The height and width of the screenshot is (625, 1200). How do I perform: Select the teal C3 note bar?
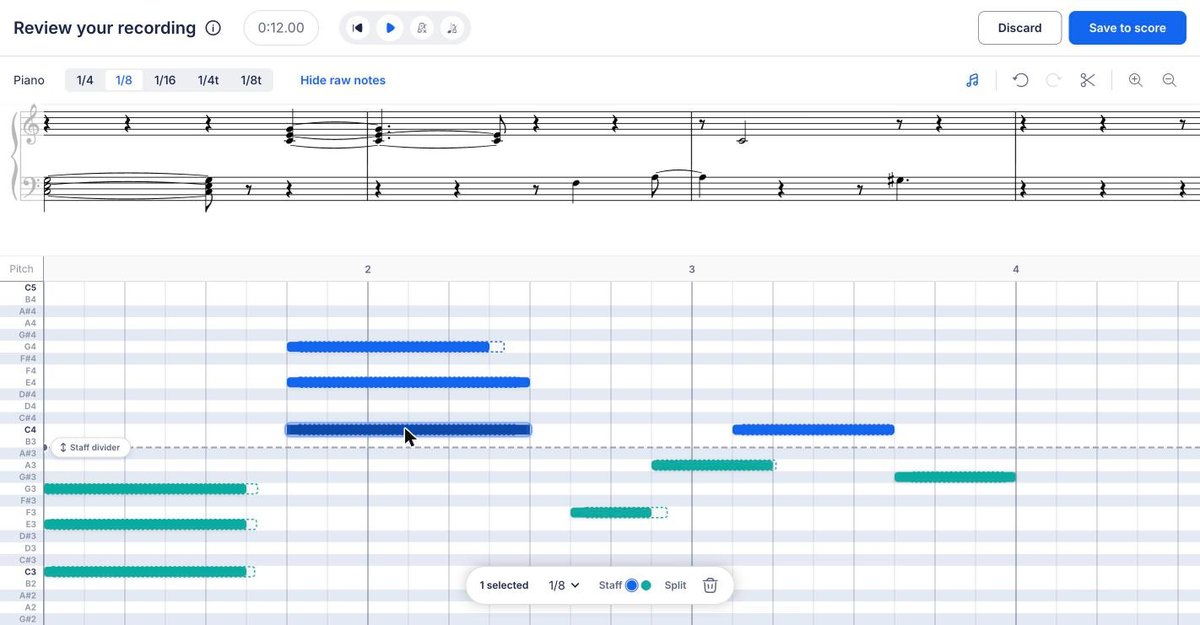[145, 572]
